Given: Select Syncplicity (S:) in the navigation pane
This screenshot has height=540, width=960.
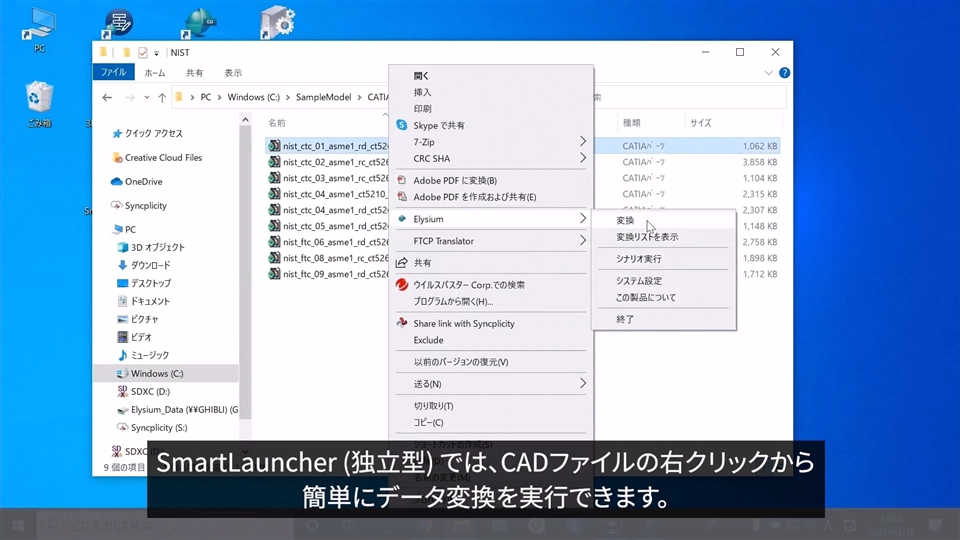Looking at the screenshot, I should pos(159,427).
